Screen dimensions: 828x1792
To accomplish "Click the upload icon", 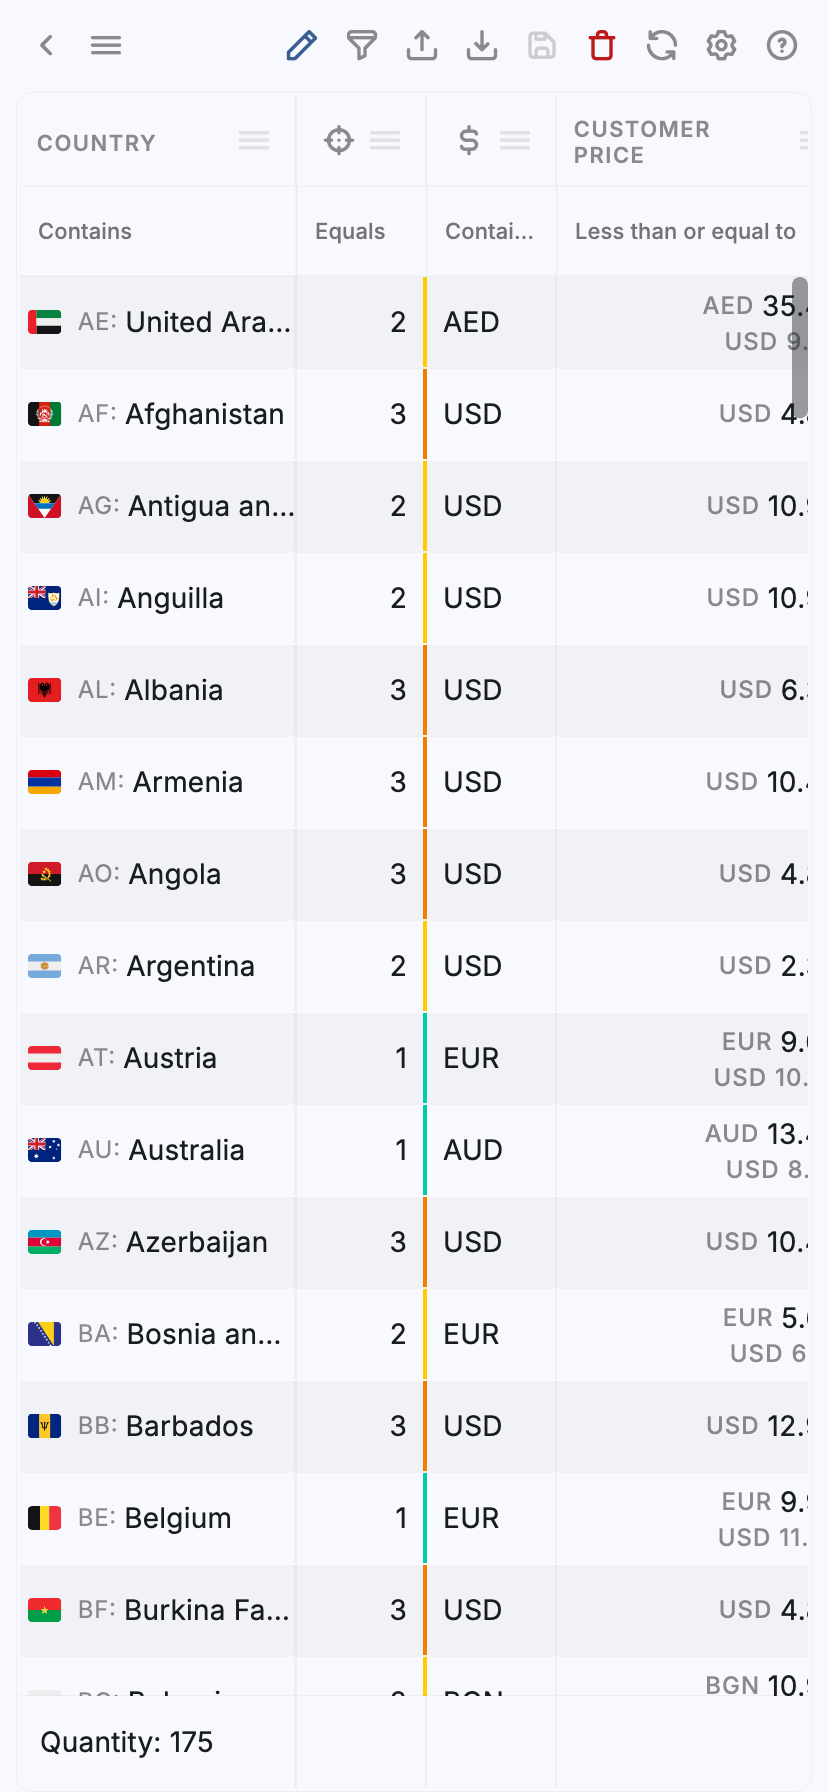I will click(422, 45).
